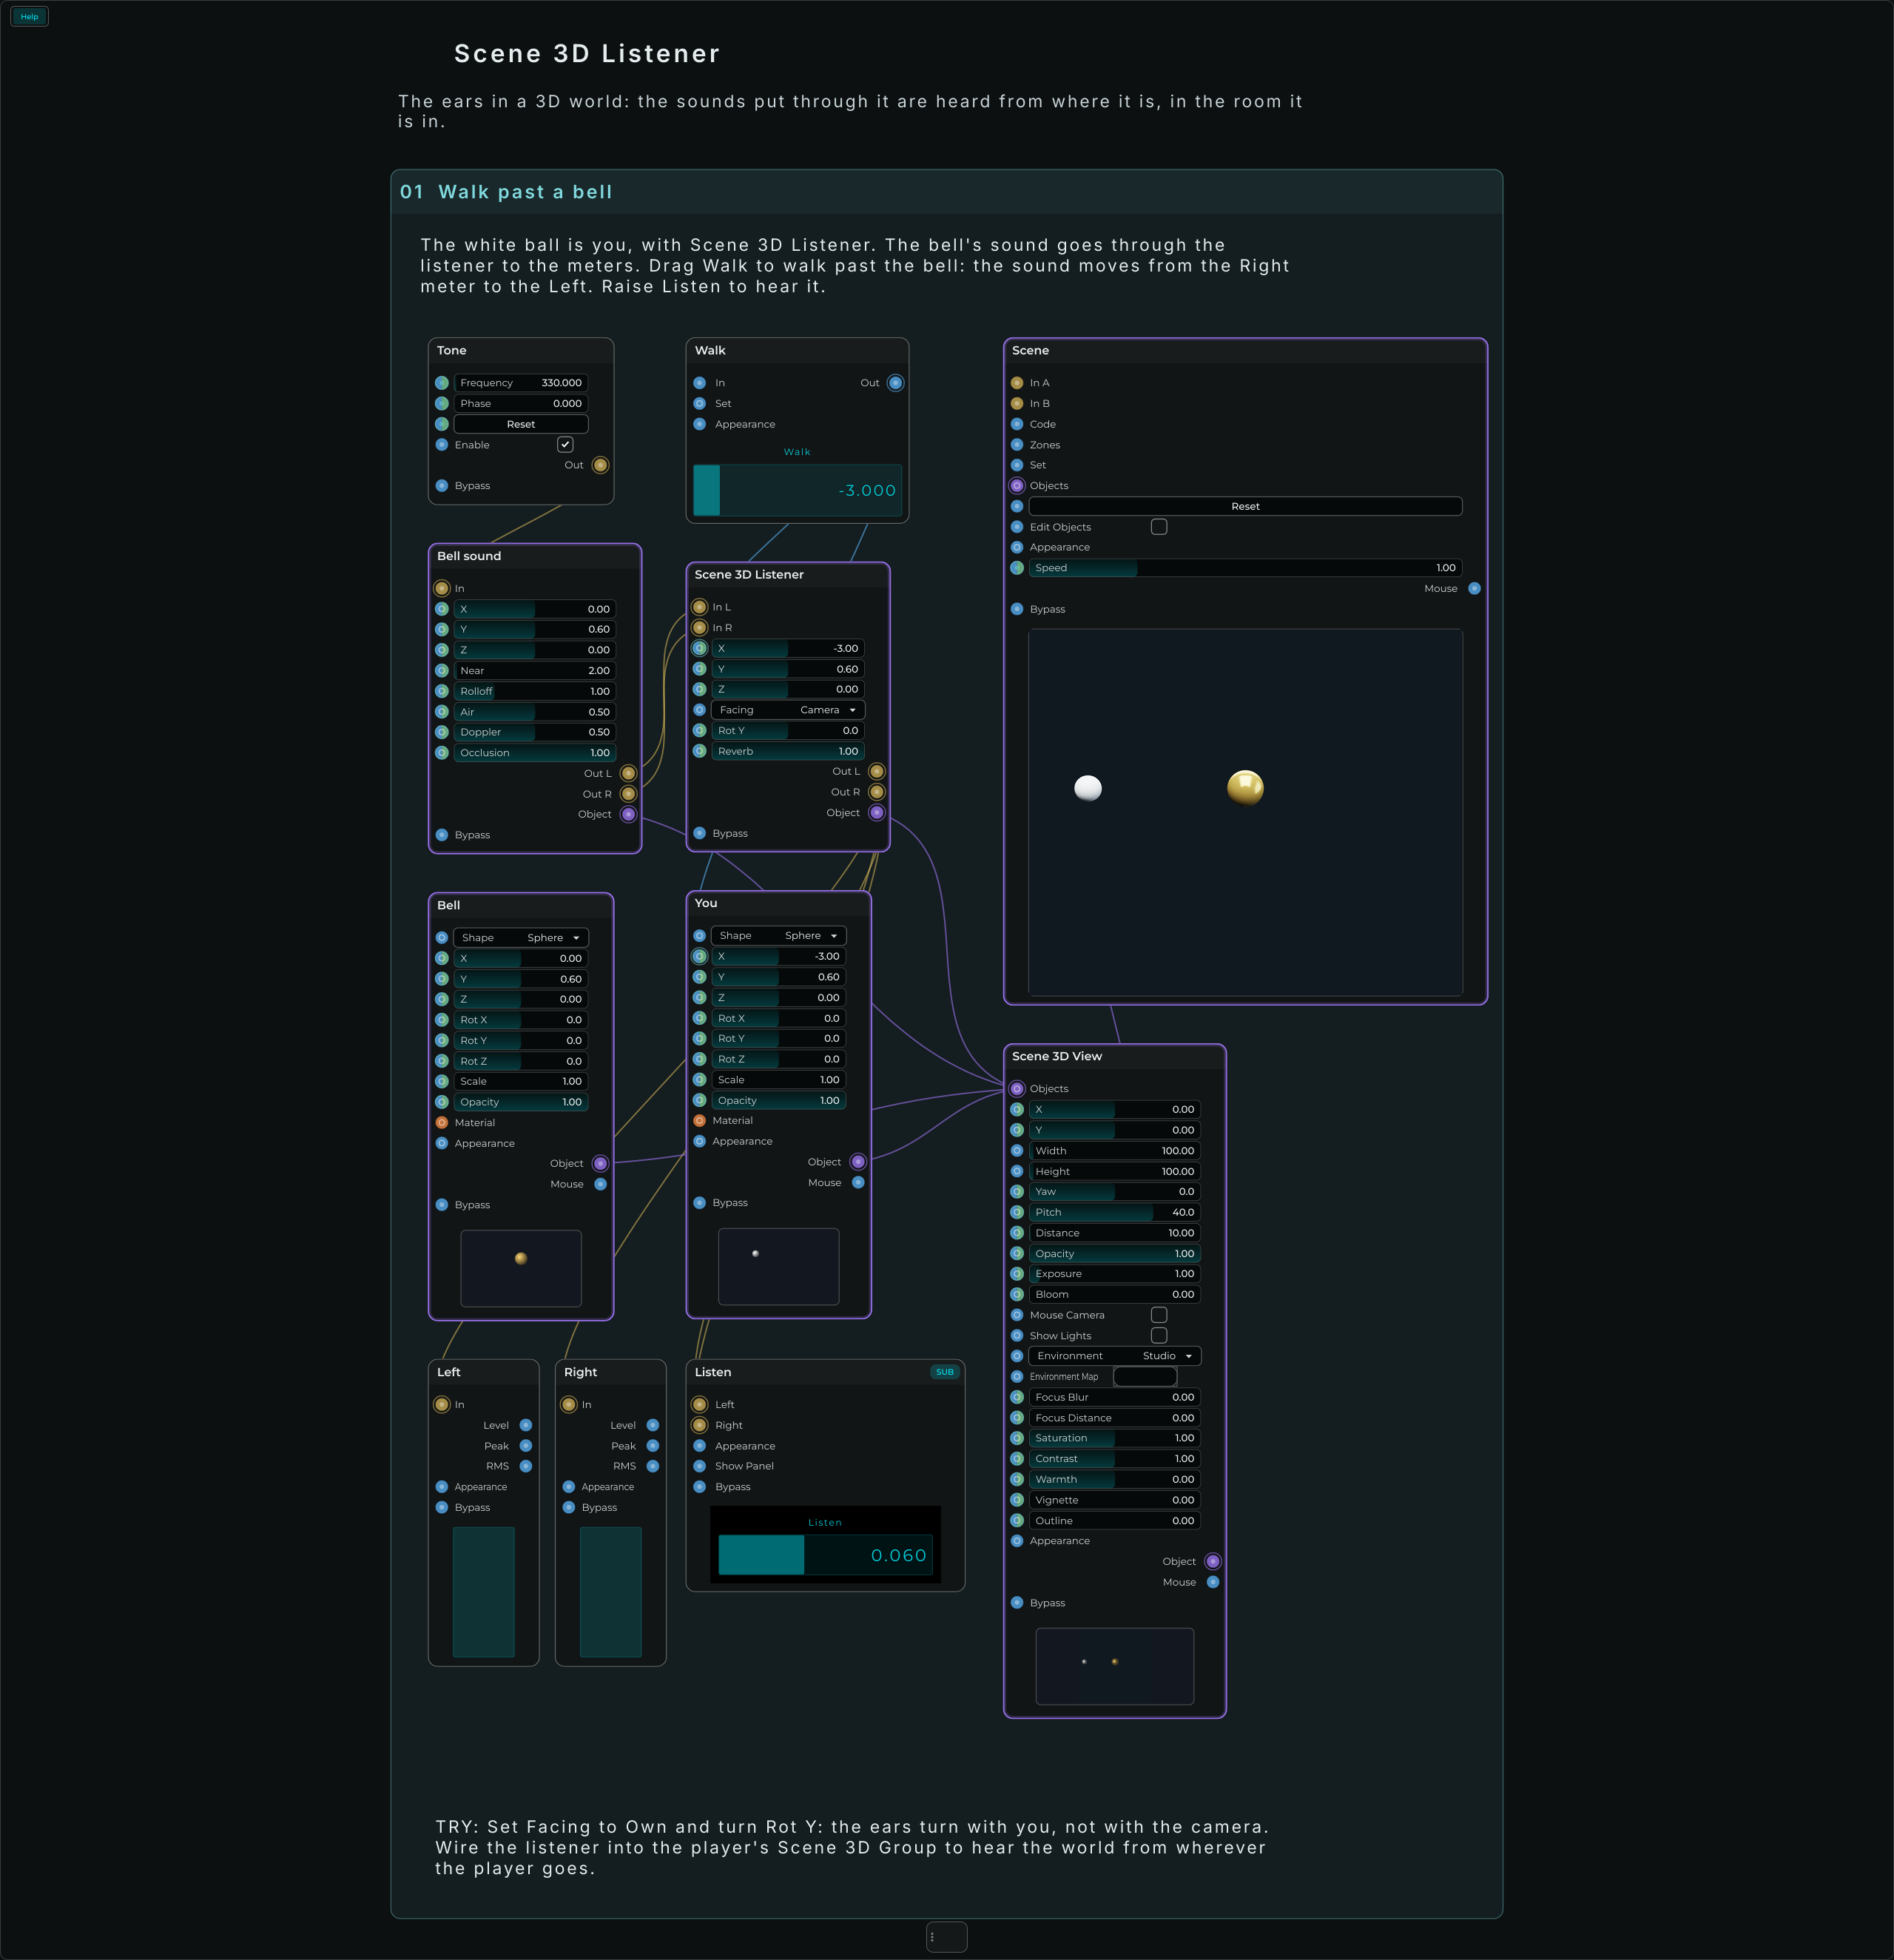The height and width of the screenshot is (1960, 1894).
Task: Enable Mouse Camera checkbox
Action: click(1159, 1314)
